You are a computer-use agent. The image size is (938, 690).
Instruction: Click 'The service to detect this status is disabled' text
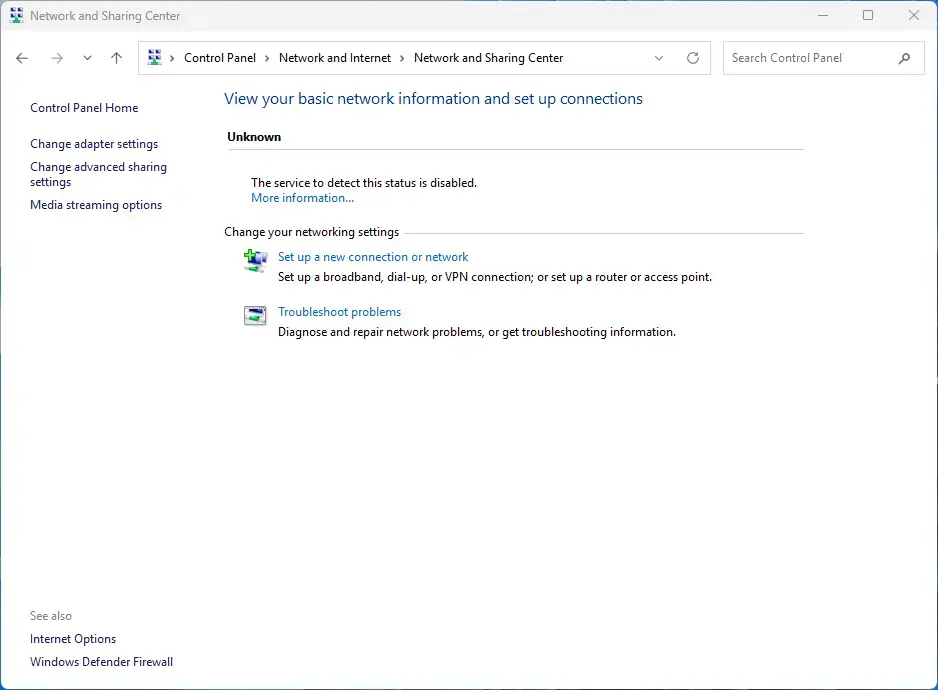364,183
